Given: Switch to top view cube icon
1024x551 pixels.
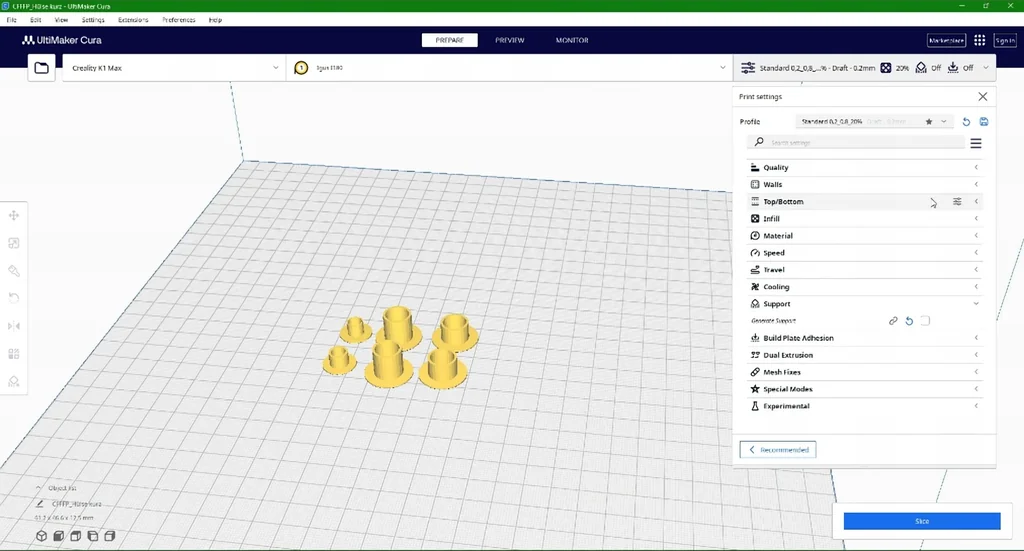Looking at the screenshot, I should point(75,536).
